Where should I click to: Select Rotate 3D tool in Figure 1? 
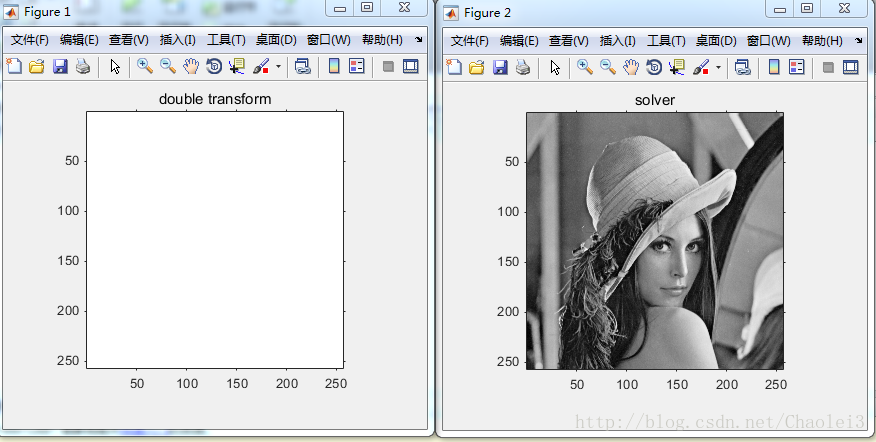214,67
